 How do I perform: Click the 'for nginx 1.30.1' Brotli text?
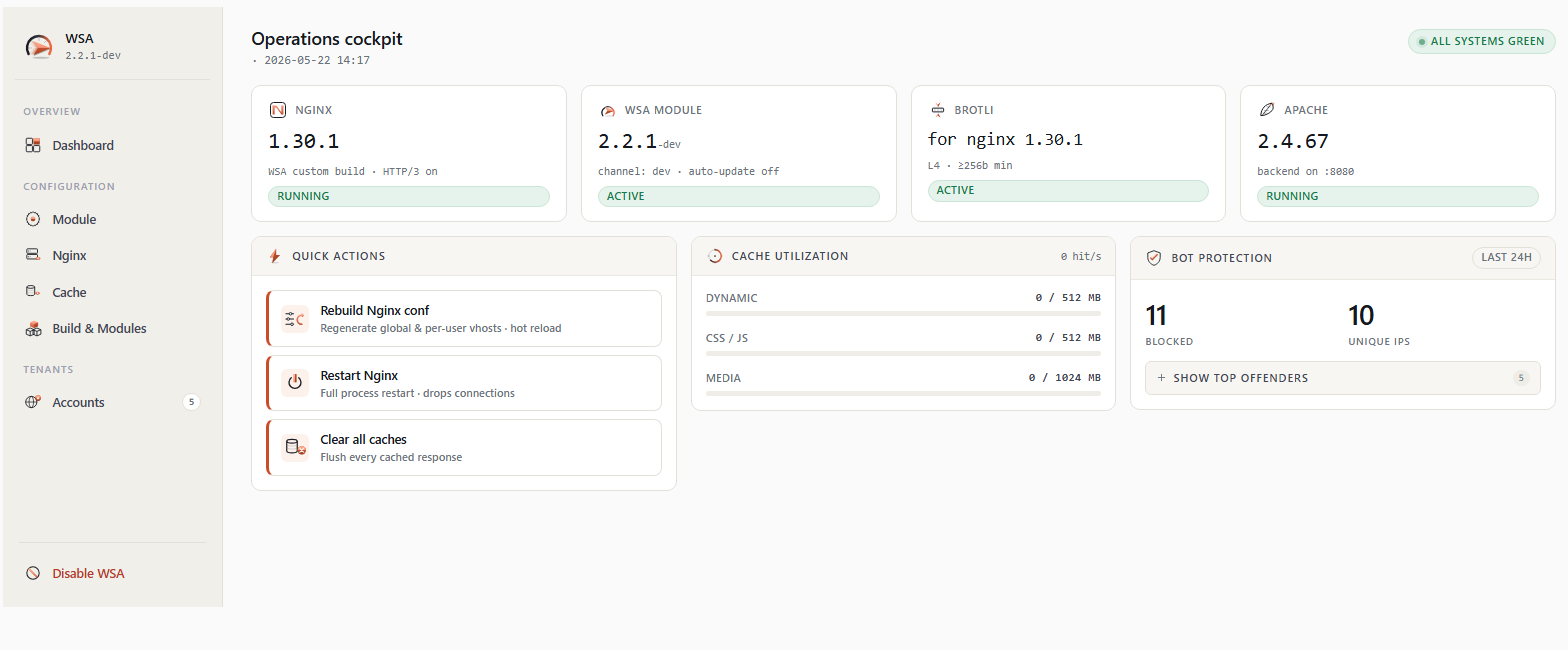coord(1005,139)
